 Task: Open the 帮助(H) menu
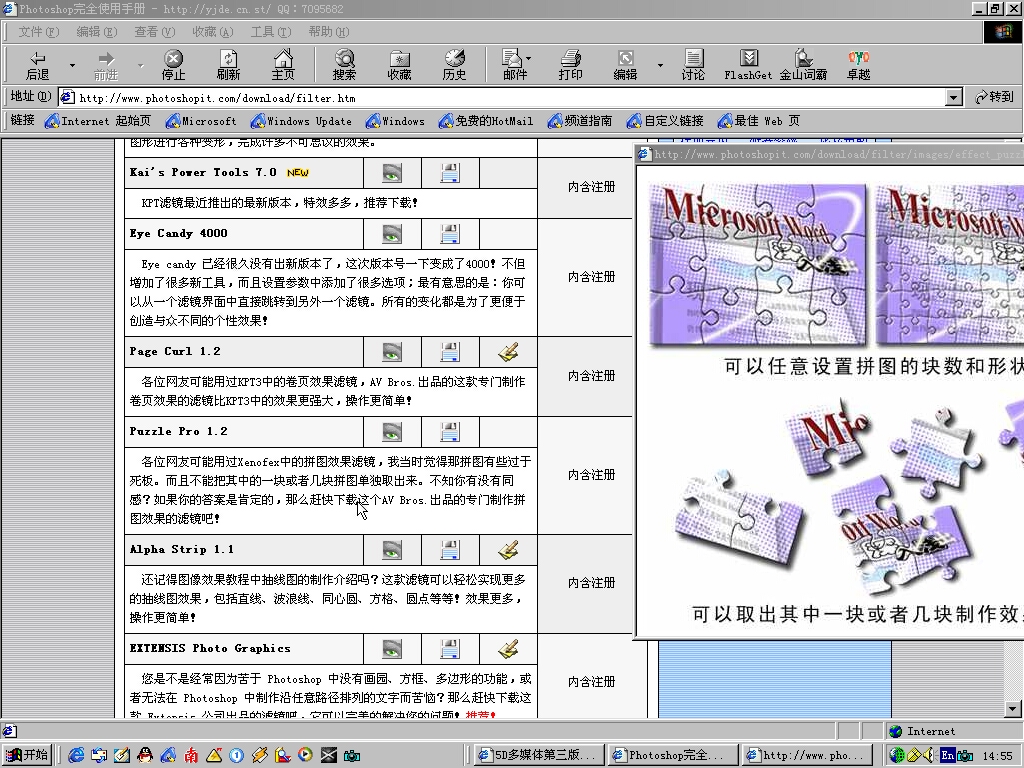pos(329,31)
